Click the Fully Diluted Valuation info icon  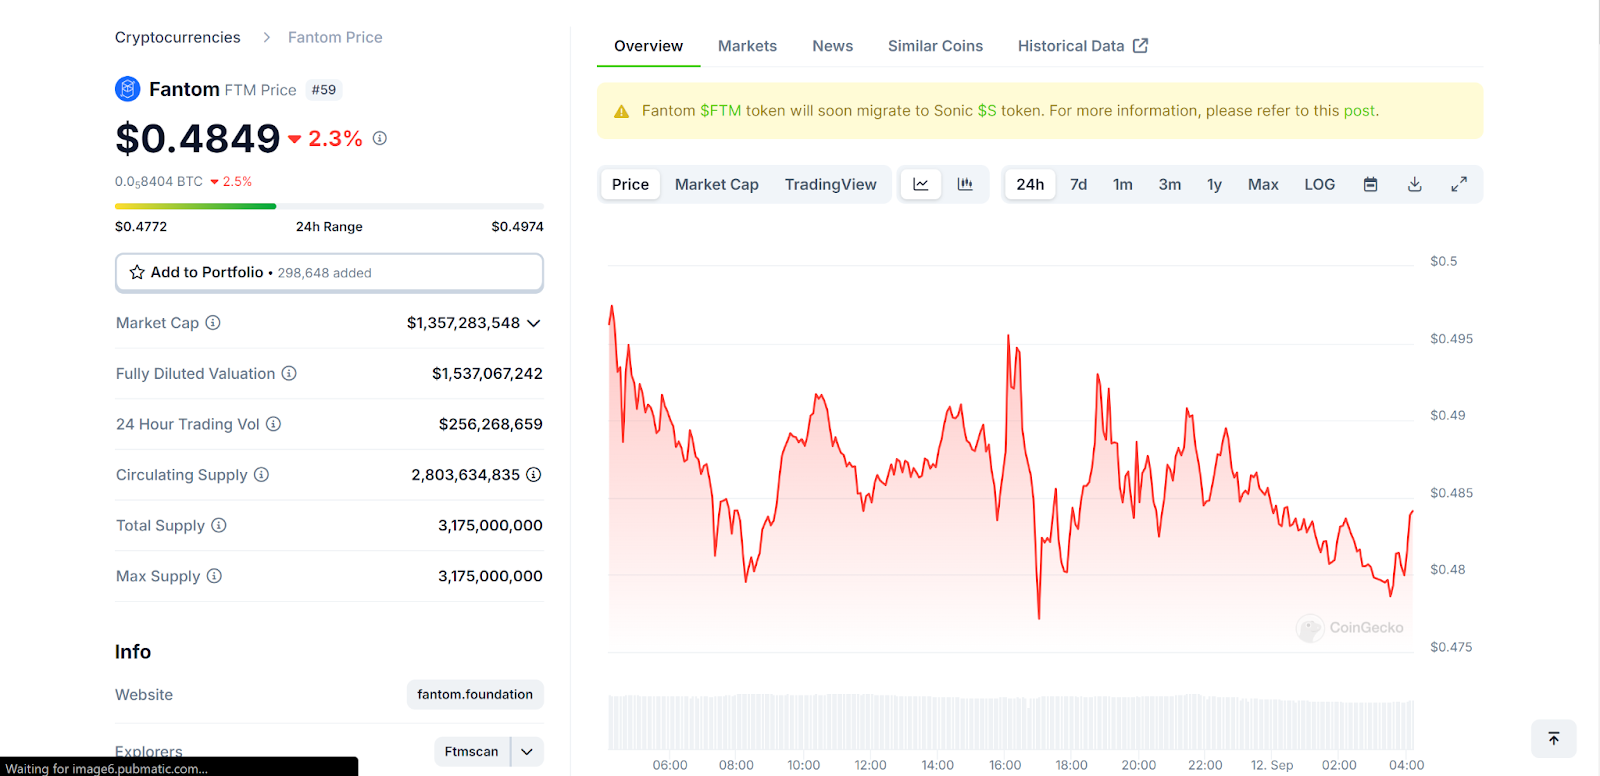[x=289, y=373]
